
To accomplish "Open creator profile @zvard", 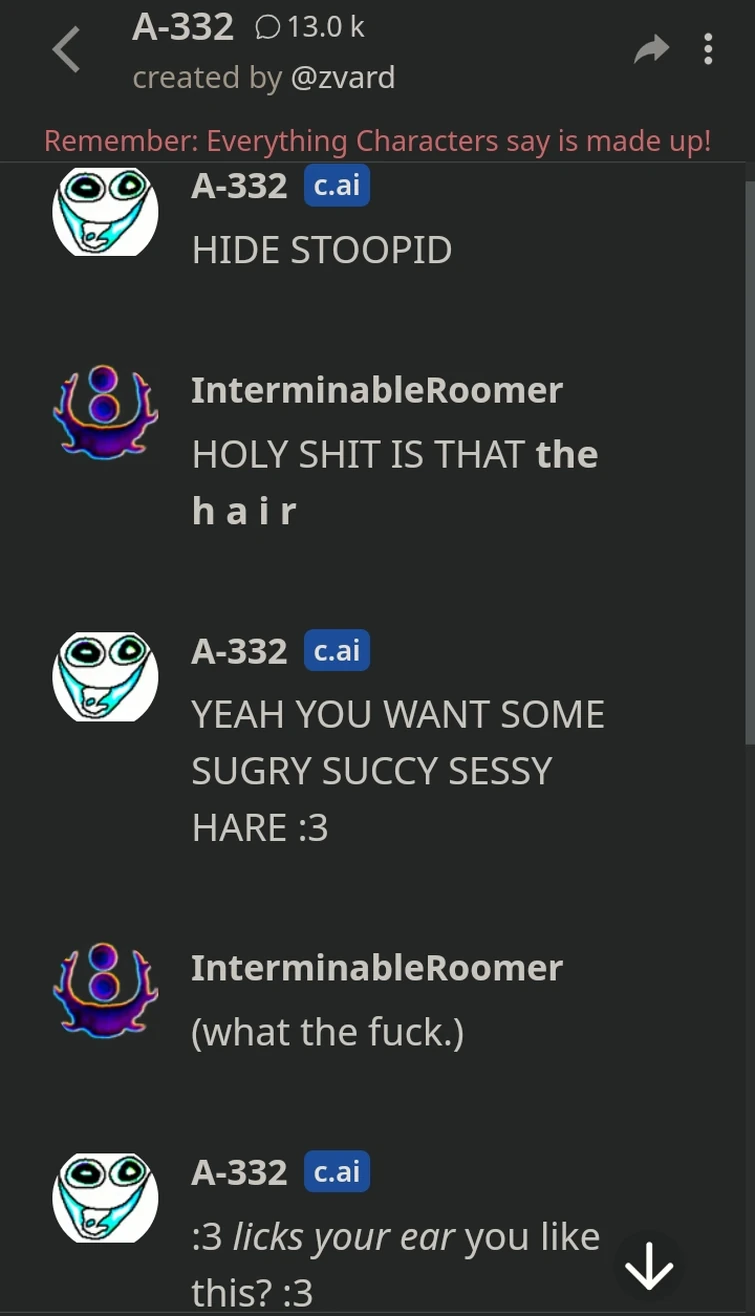I will [x=342, y=77].
